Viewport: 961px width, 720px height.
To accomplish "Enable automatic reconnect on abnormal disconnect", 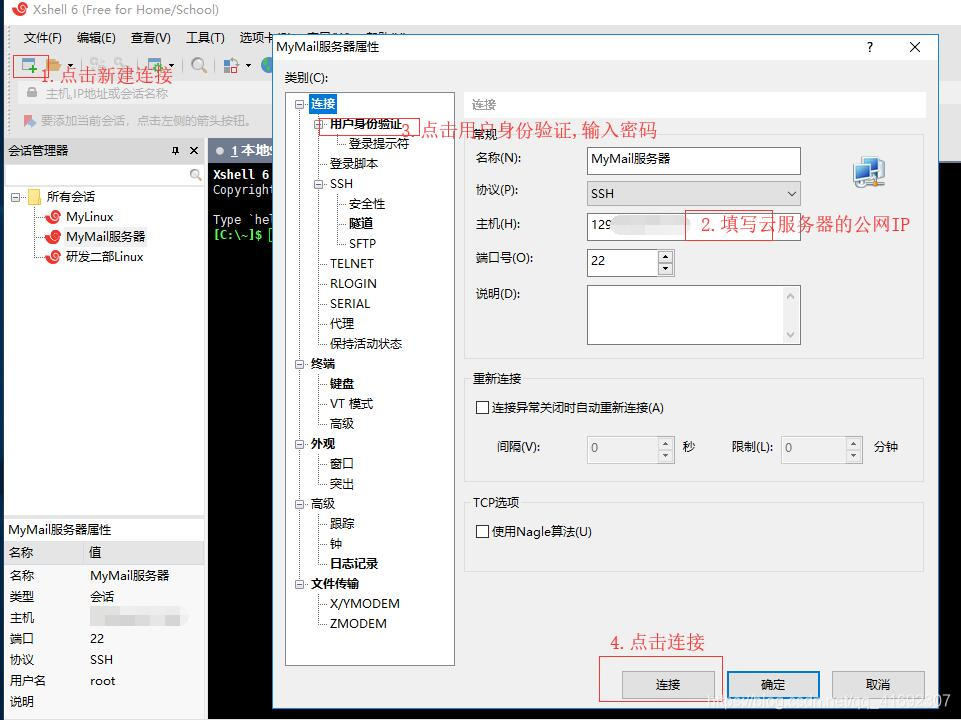I will (x=482, y=407).
